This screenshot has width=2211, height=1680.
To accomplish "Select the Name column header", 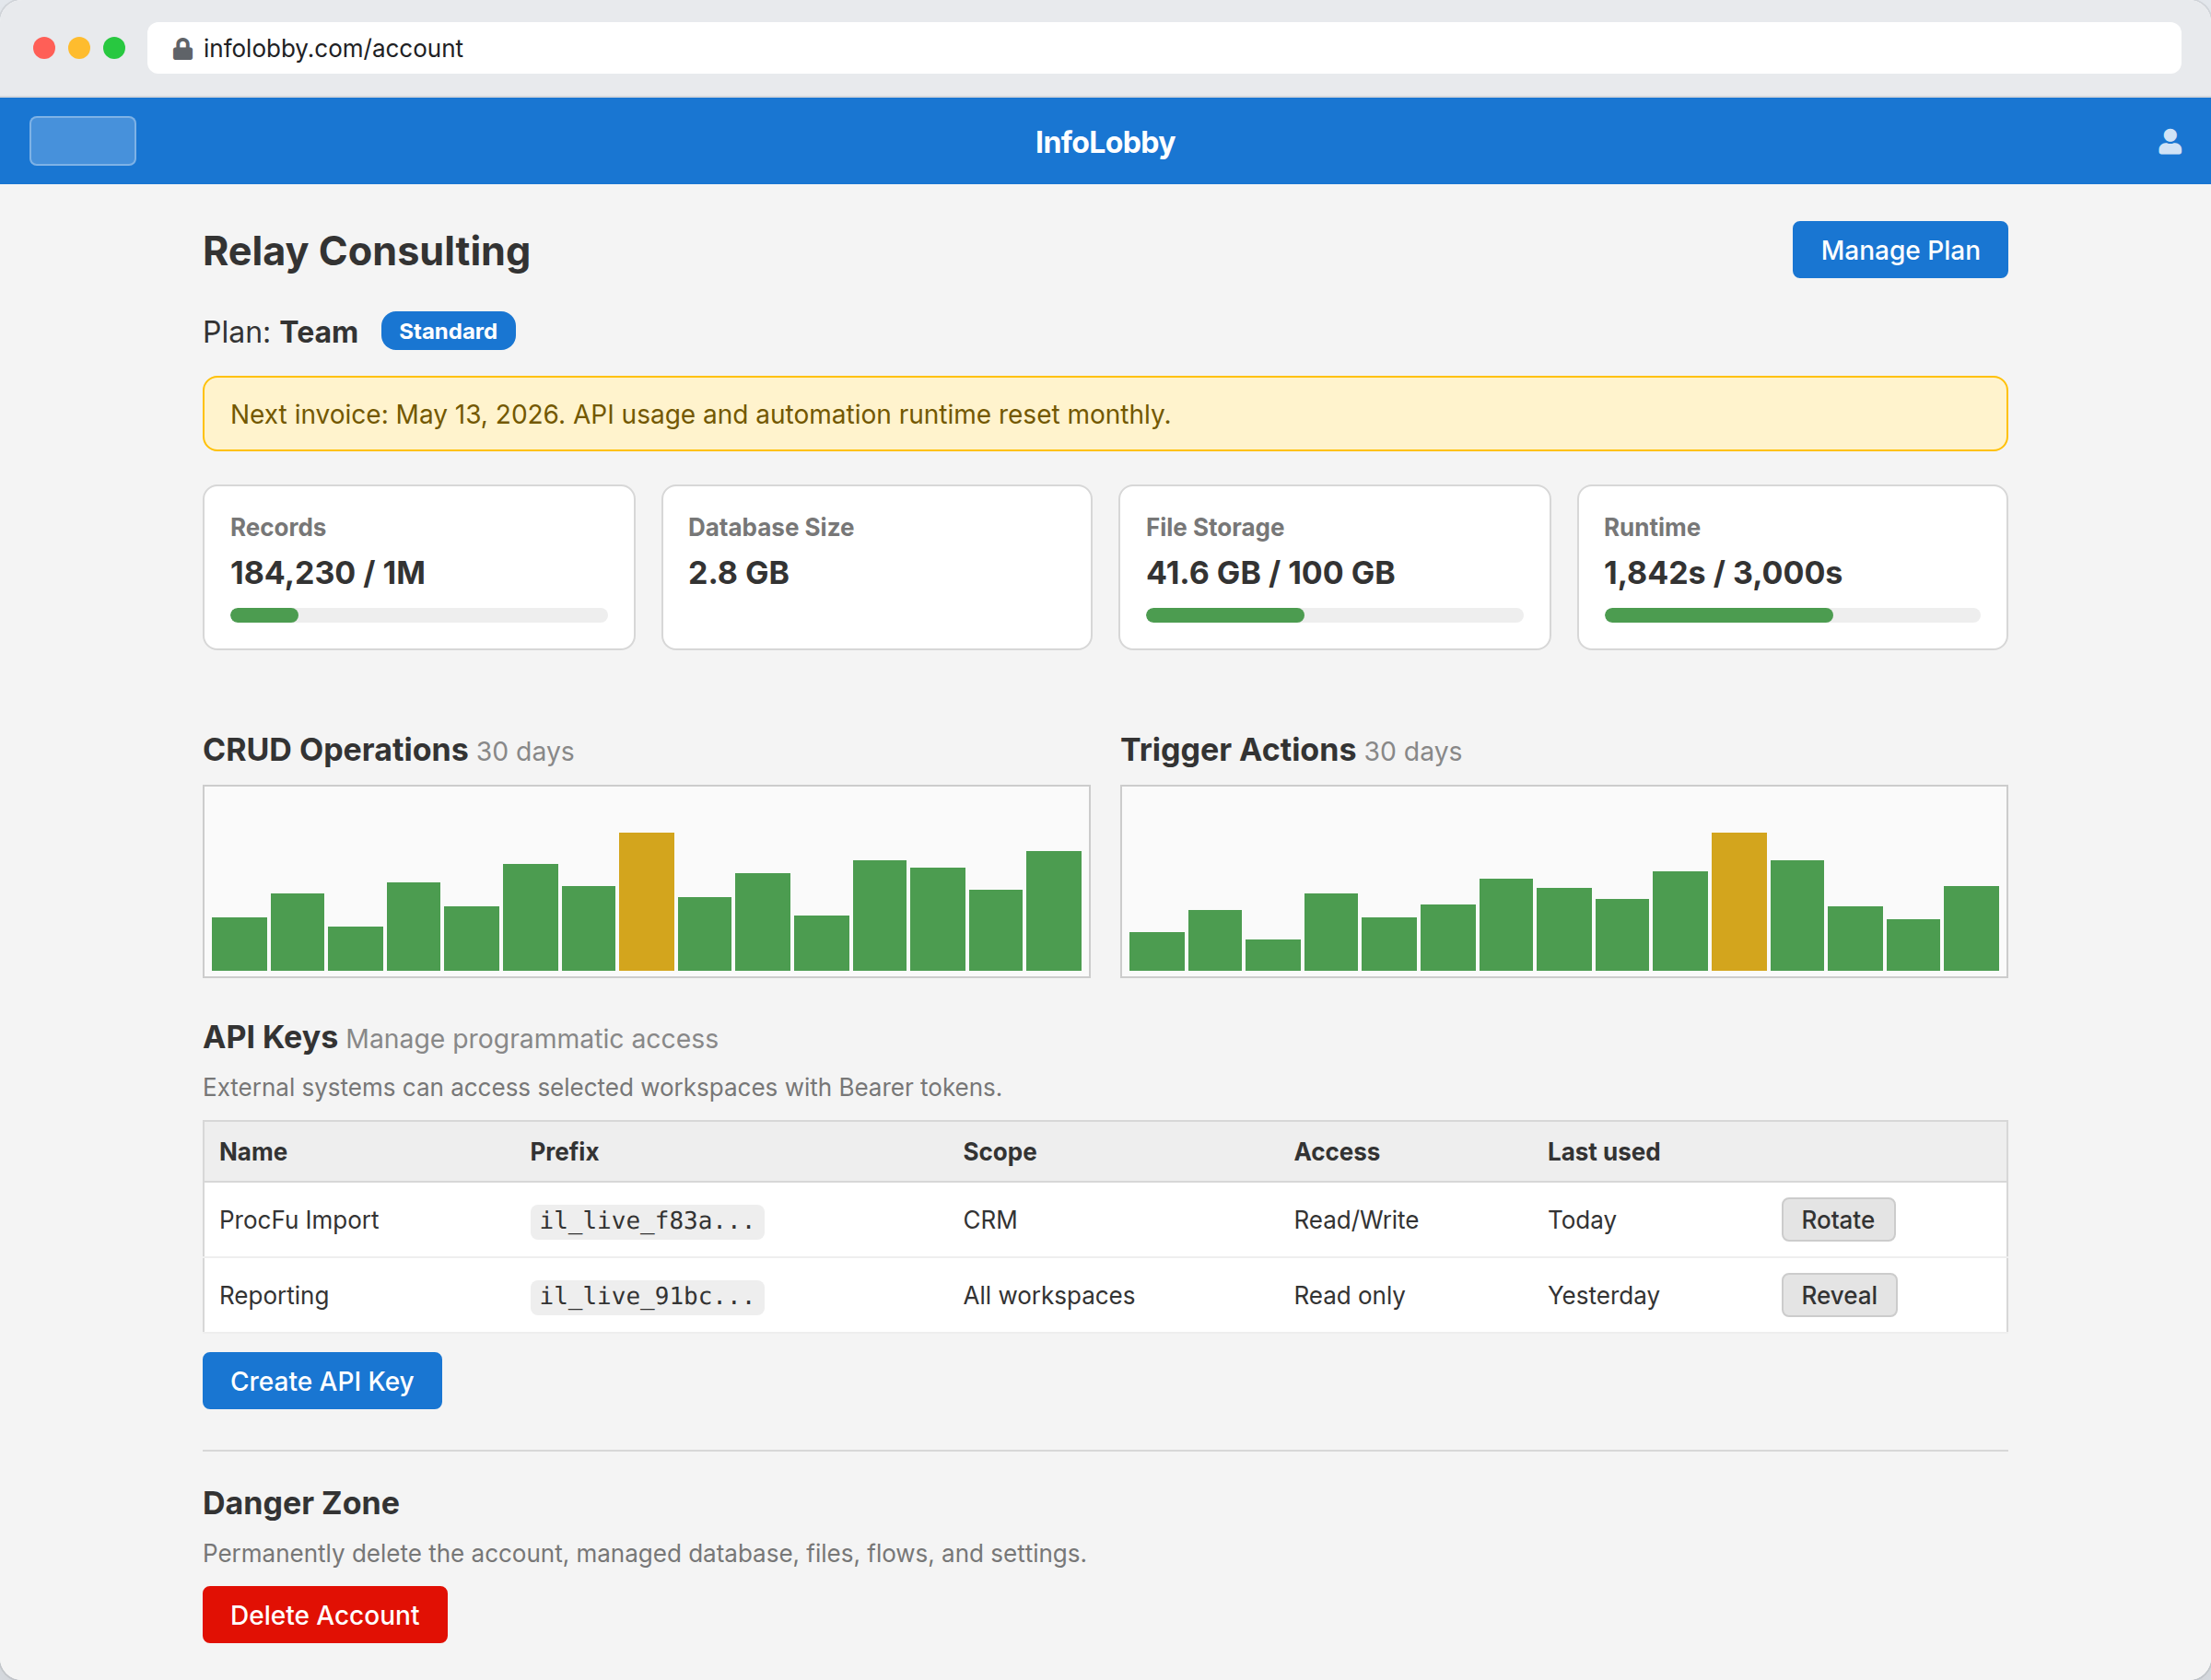I will (252, 1151).
